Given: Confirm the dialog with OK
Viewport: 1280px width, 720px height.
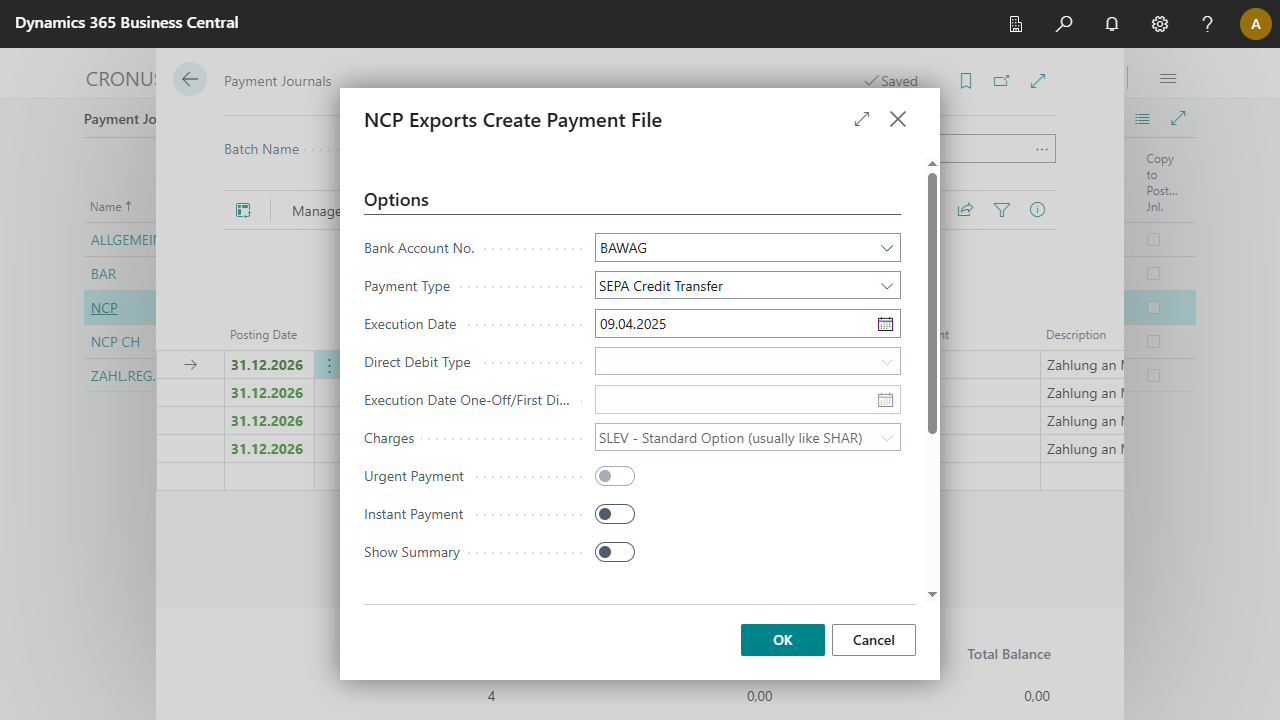Looking at the screenshot, I should pos(783,640).
